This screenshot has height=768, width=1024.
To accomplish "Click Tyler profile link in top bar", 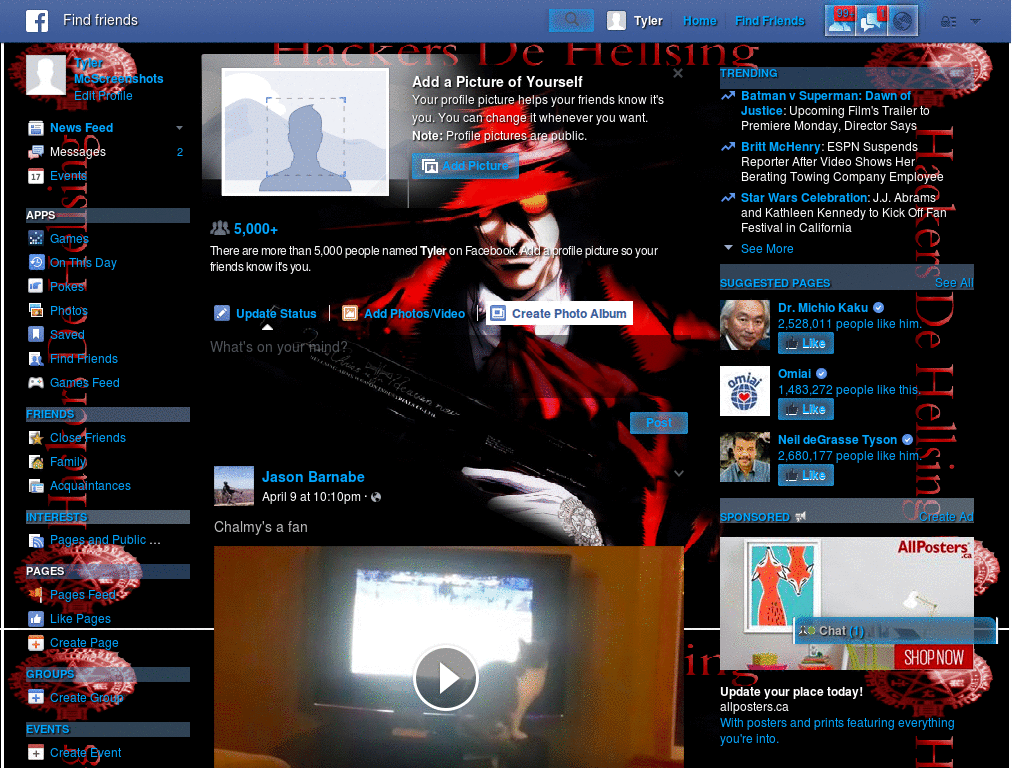I will pos(635,21).
